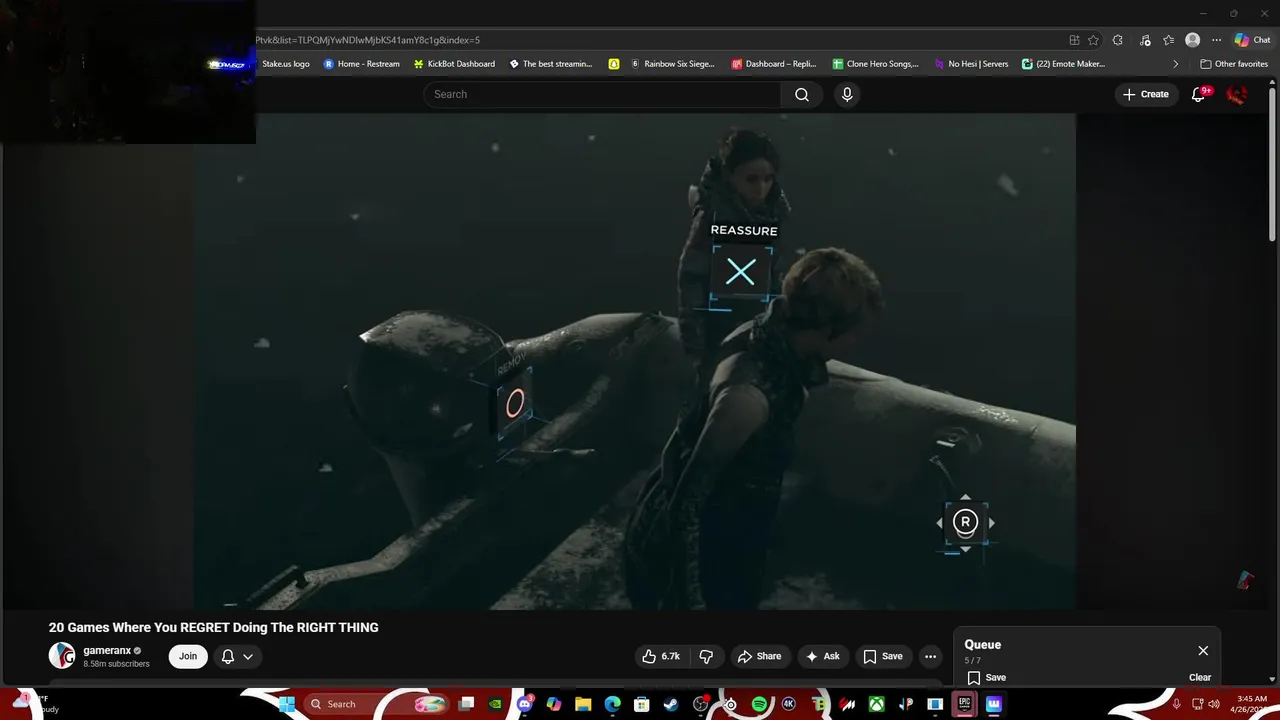Open Spotify from the taskbar

(759, 704)
